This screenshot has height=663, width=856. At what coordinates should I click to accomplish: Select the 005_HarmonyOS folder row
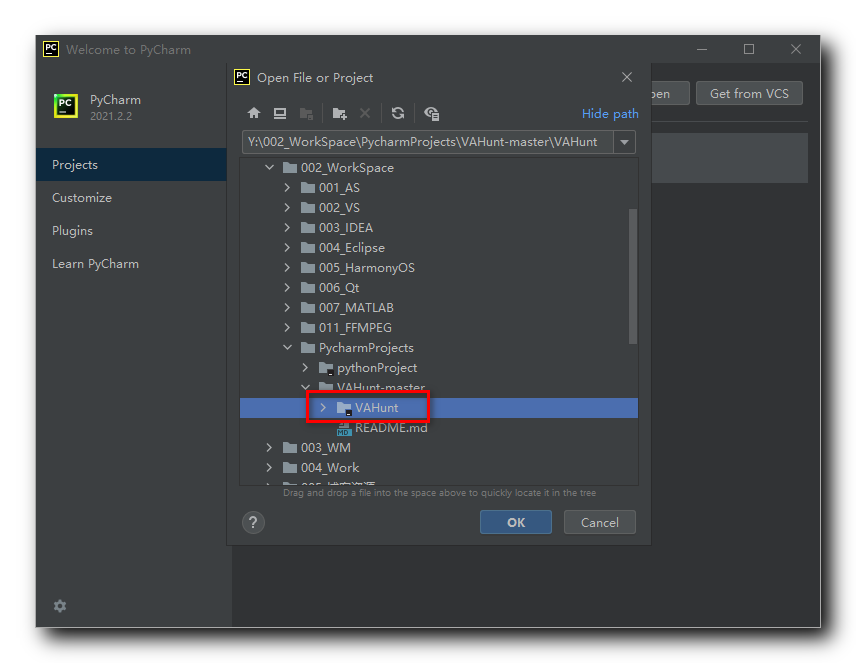(439, 268)
